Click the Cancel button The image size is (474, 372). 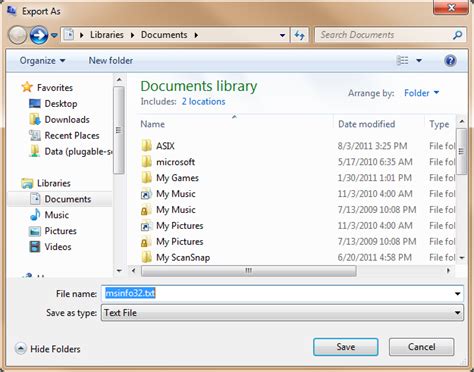pyautogui.click(x=421, y=347)
